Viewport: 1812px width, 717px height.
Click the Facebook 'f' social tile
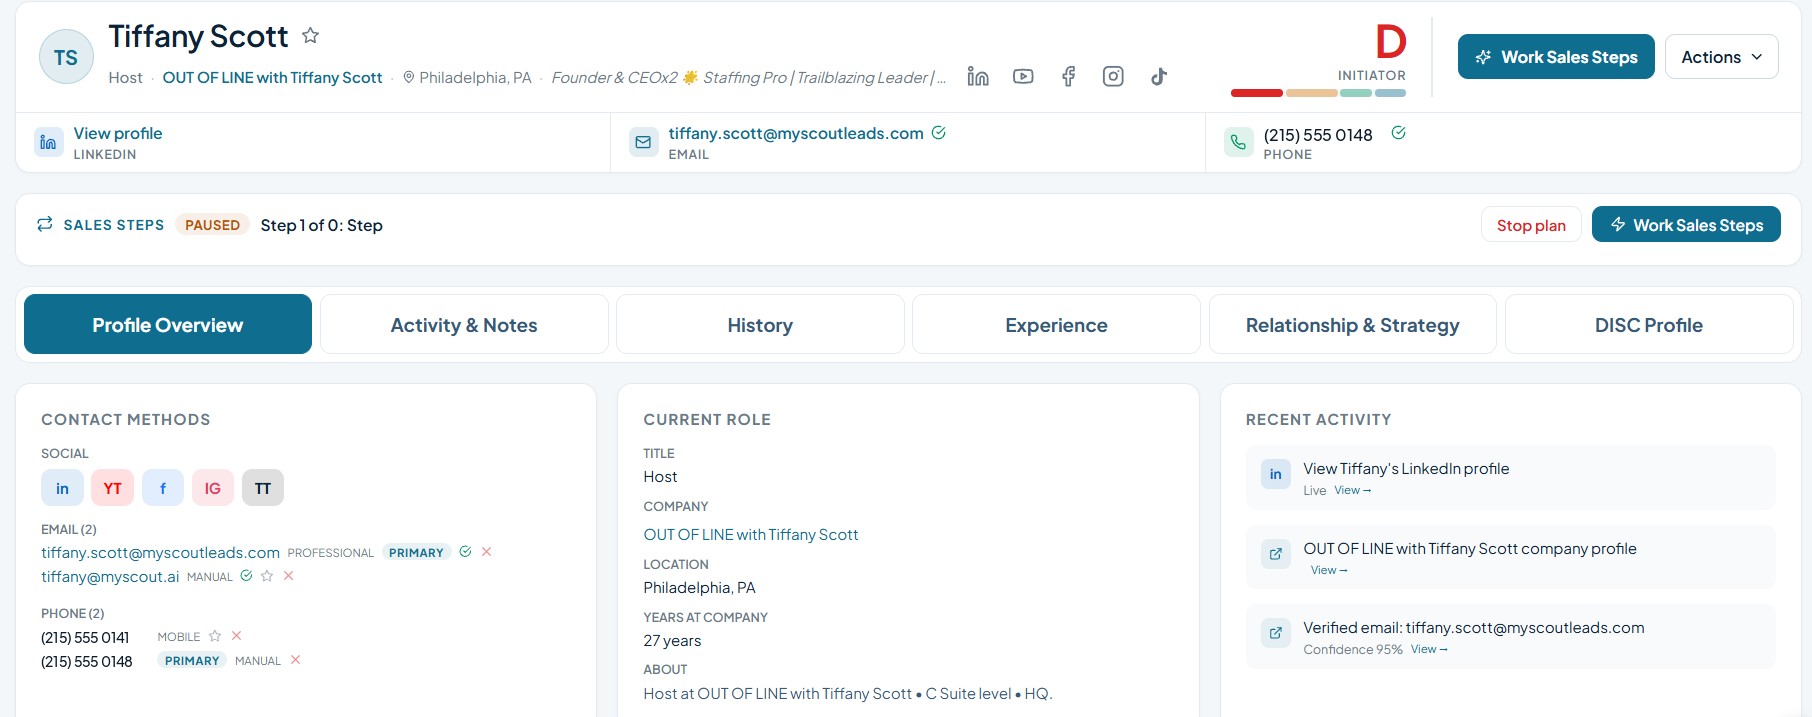click(163, 488)
